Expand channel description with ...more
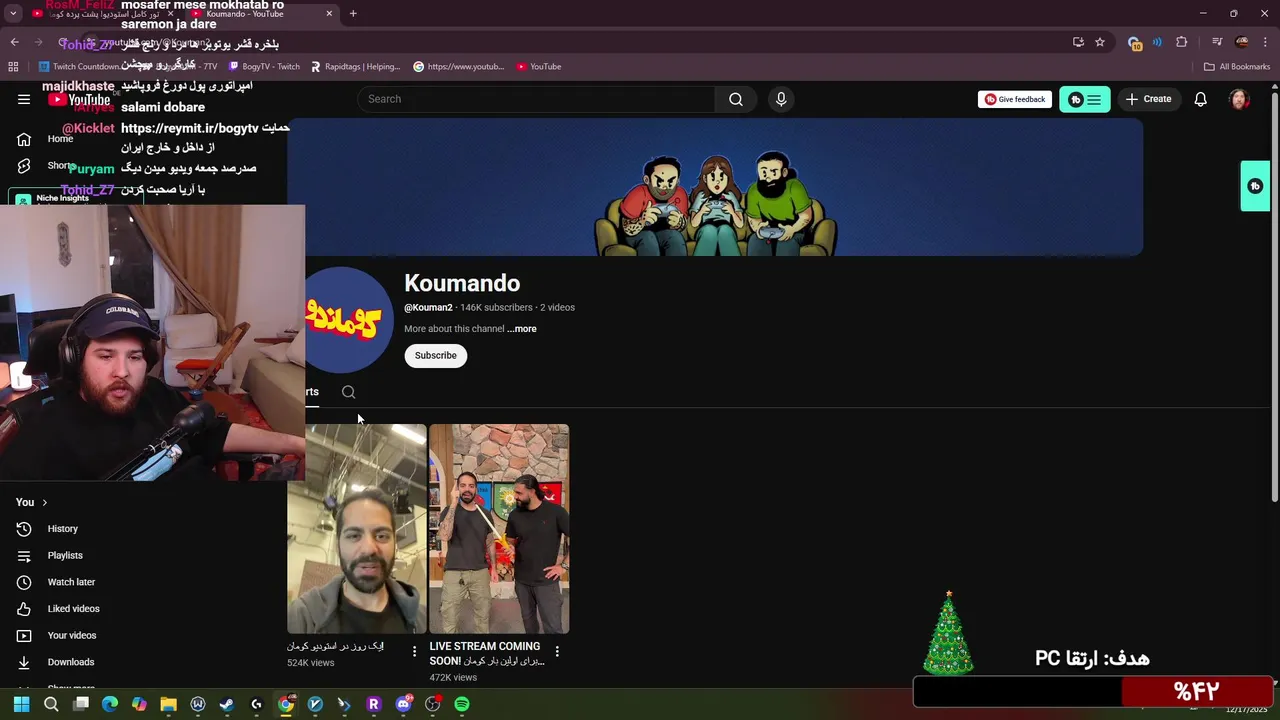Image resolution: width=1280 pixels, height=720 pixels. pos(521,329)
